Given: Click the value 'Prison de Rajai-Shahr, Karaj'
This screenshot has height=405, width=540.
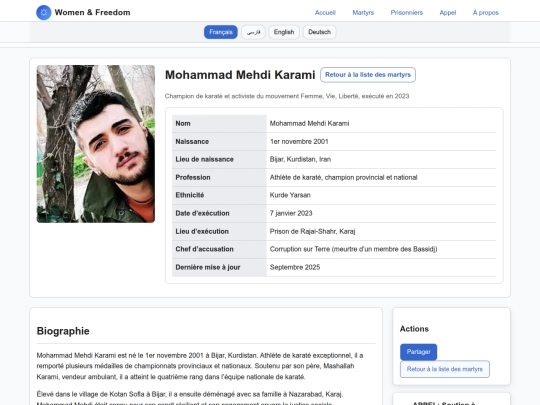Looking at the screenshot, I should tap(312, 231).
